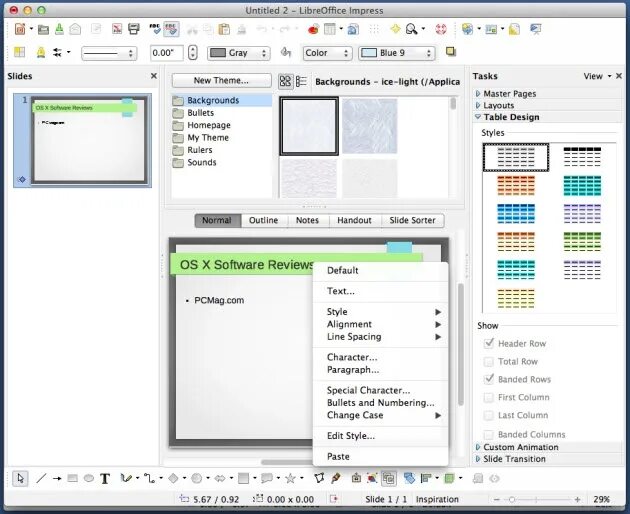The image size is (630, 514).
Task: Click the Export as PDF icon
Action: tap(117, 29)
